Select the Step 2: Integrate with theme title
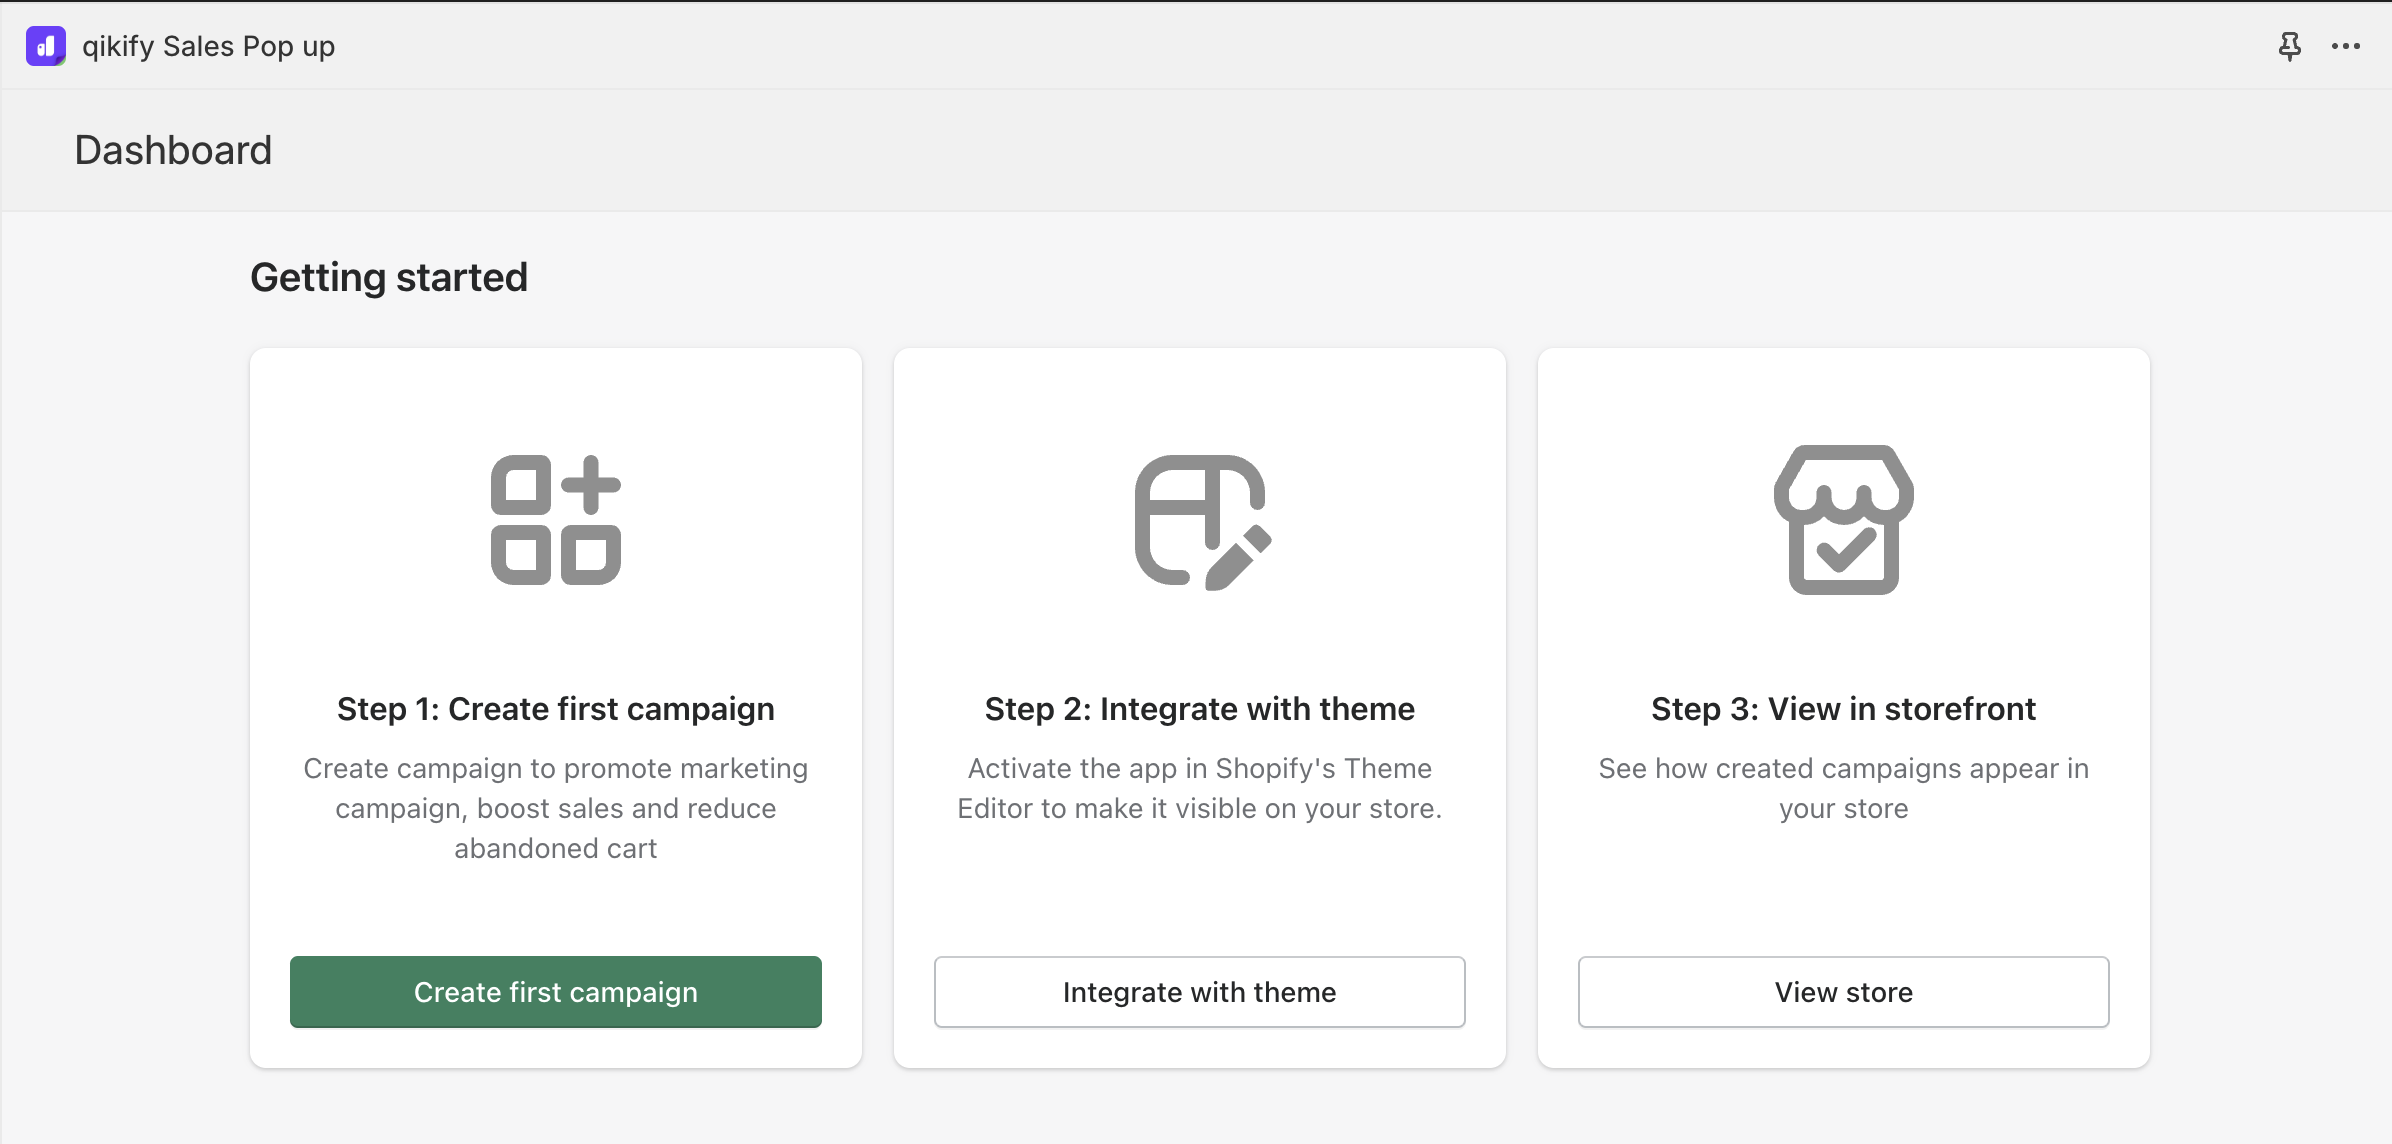The height and width of the screenshot is (1144, 2392). click(x=1200, y=709)
